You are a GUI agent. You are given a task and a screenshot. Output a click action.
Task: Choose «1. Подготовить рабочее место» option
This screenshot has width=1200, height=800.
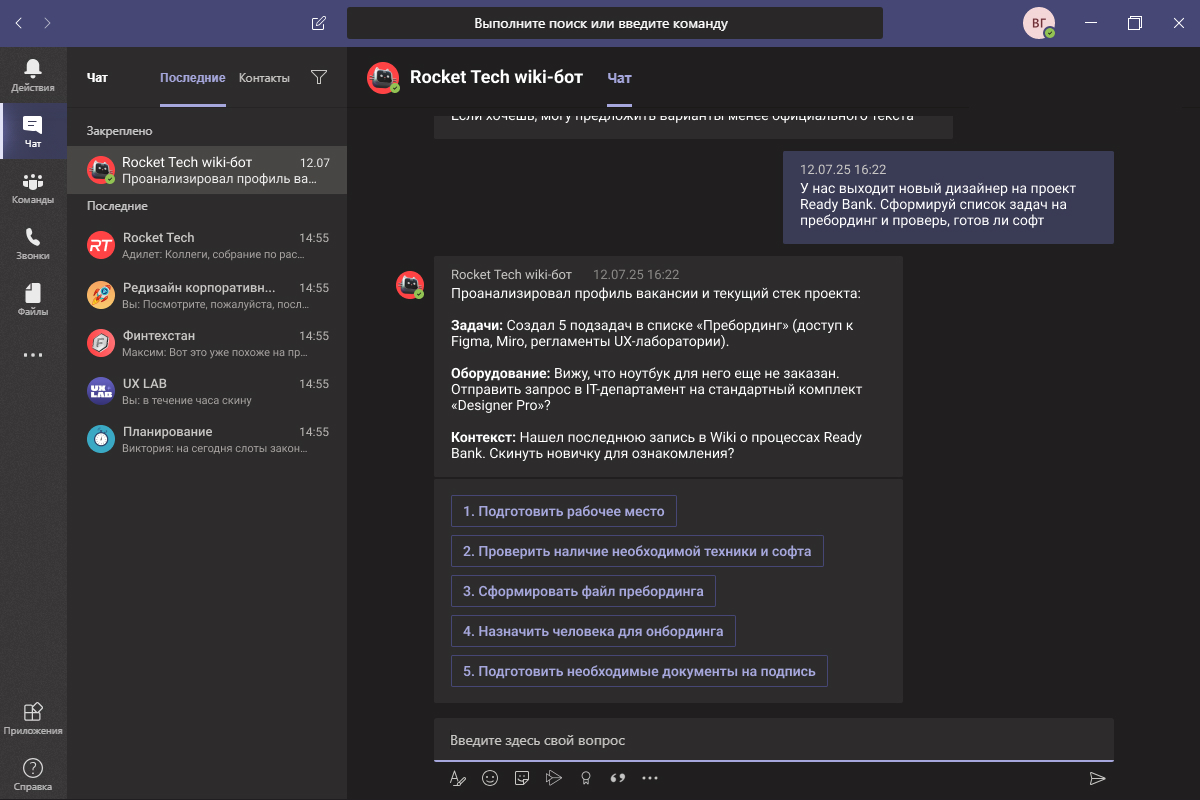563,511
